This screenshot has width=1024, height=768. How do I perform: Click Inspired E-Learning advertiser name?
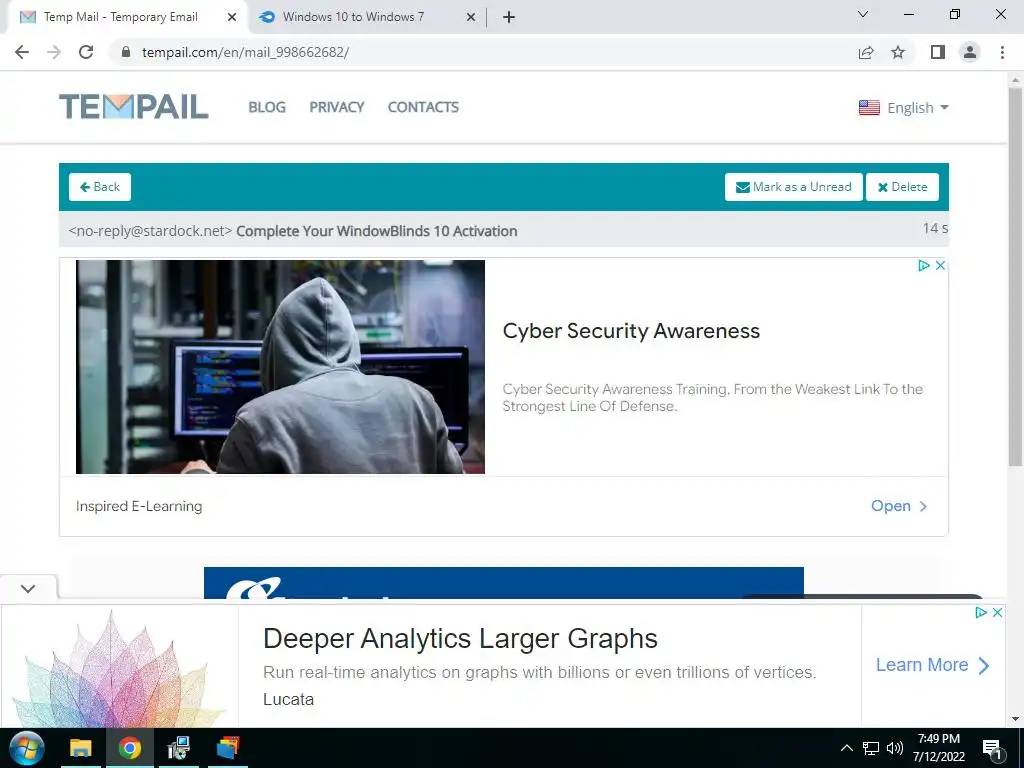139,506
